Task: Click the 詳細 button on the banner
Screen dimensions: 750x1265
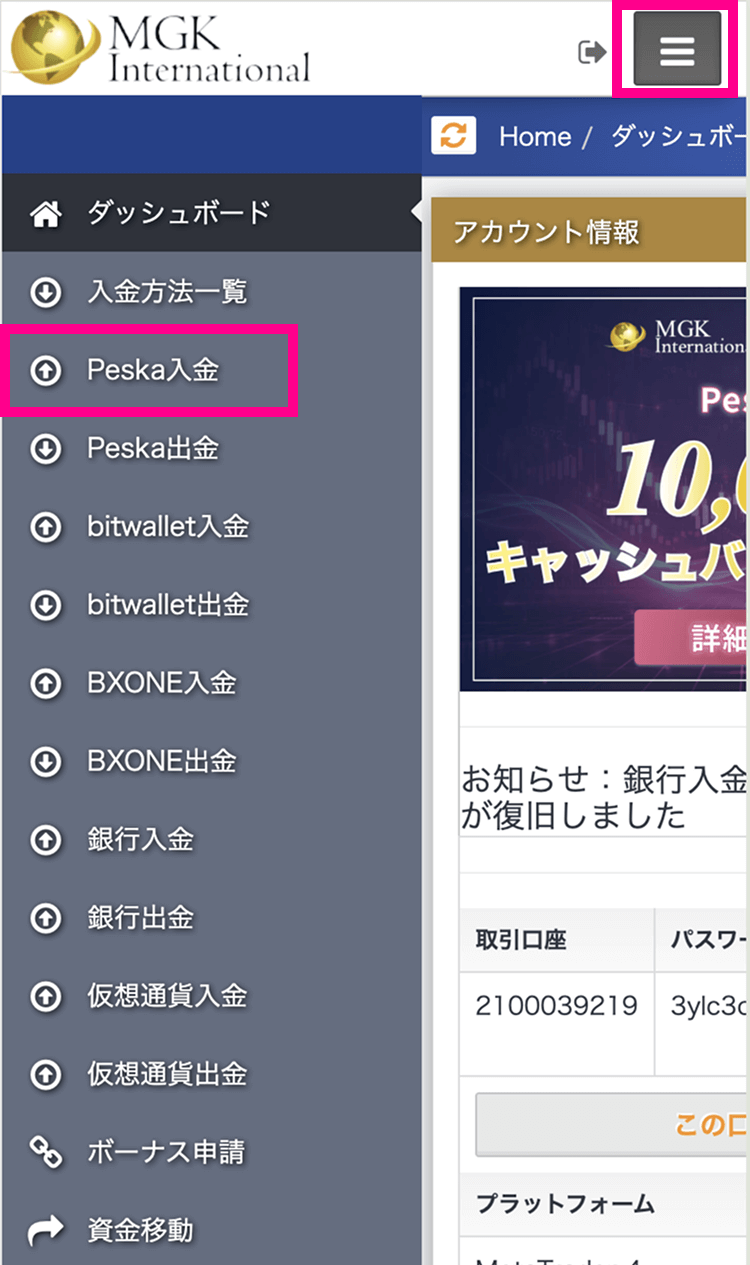Action: click(690, 638)
